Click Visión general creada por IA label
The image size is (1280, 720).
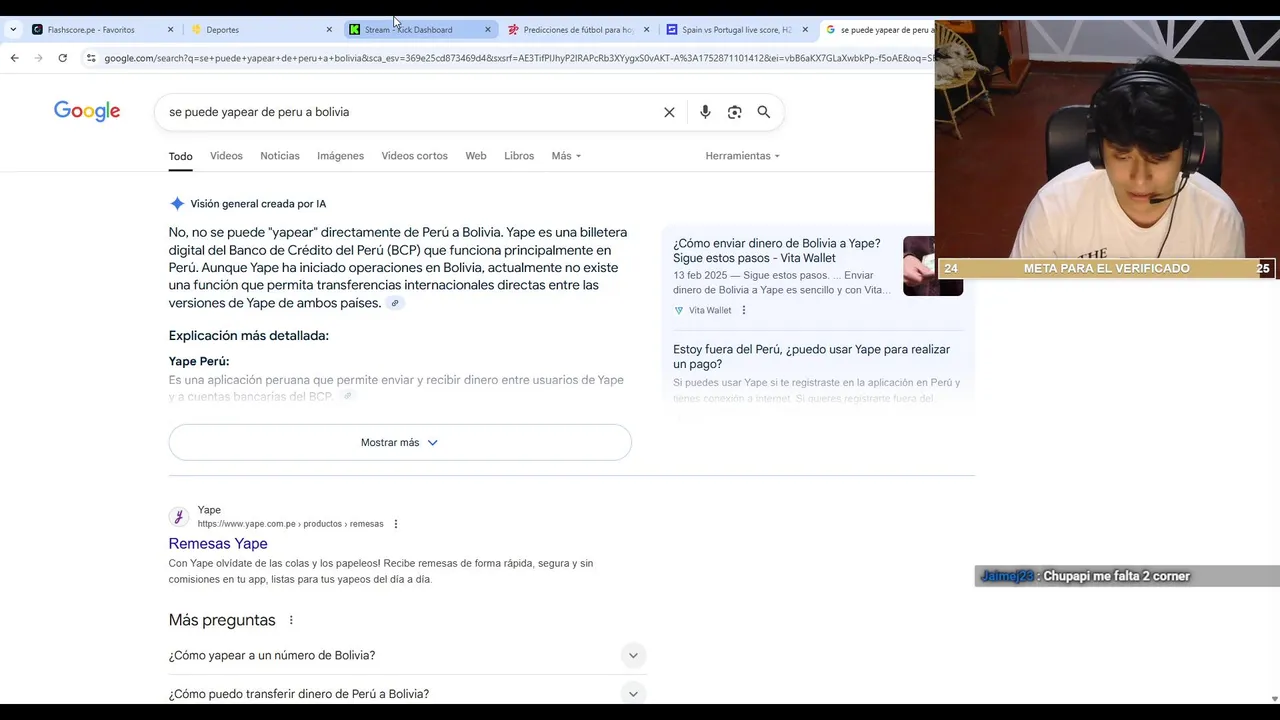(258, 204)
